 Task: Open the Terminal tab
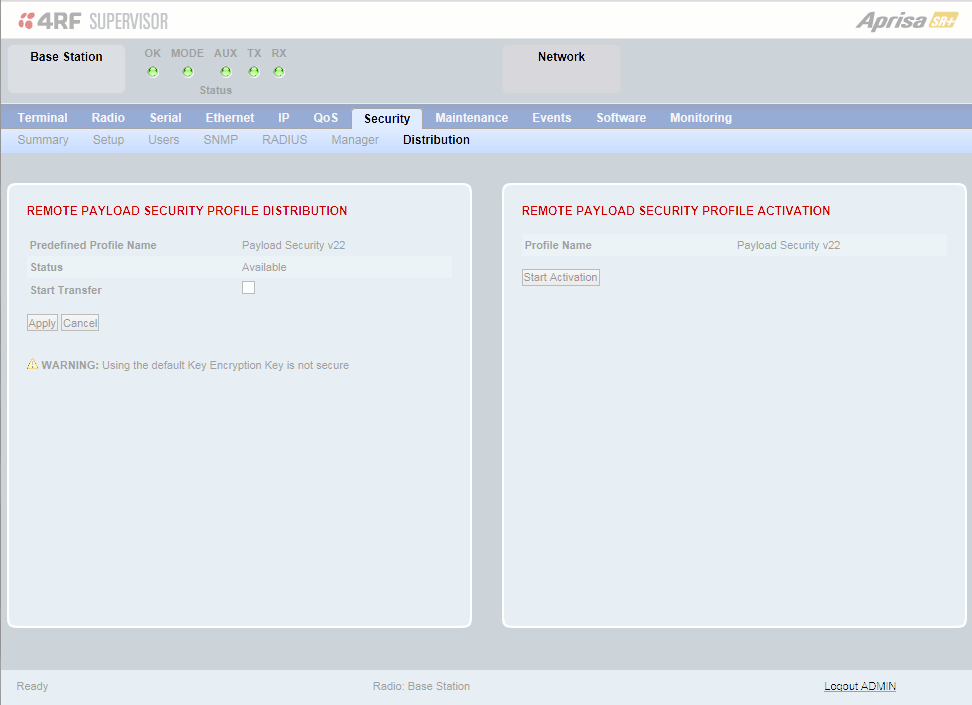click(x=42, y=118)
